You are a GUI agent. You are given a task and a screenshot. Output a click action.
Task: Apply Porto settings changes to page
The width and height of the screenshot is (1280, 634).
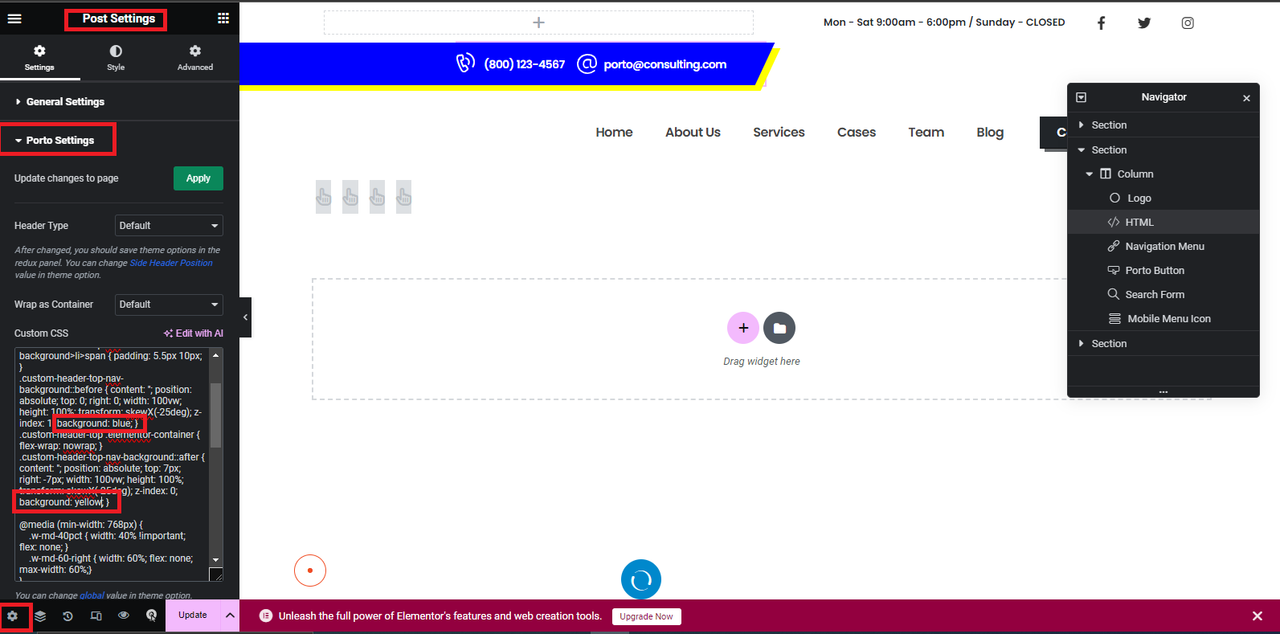pyautogui.click(x=198, y=178)
